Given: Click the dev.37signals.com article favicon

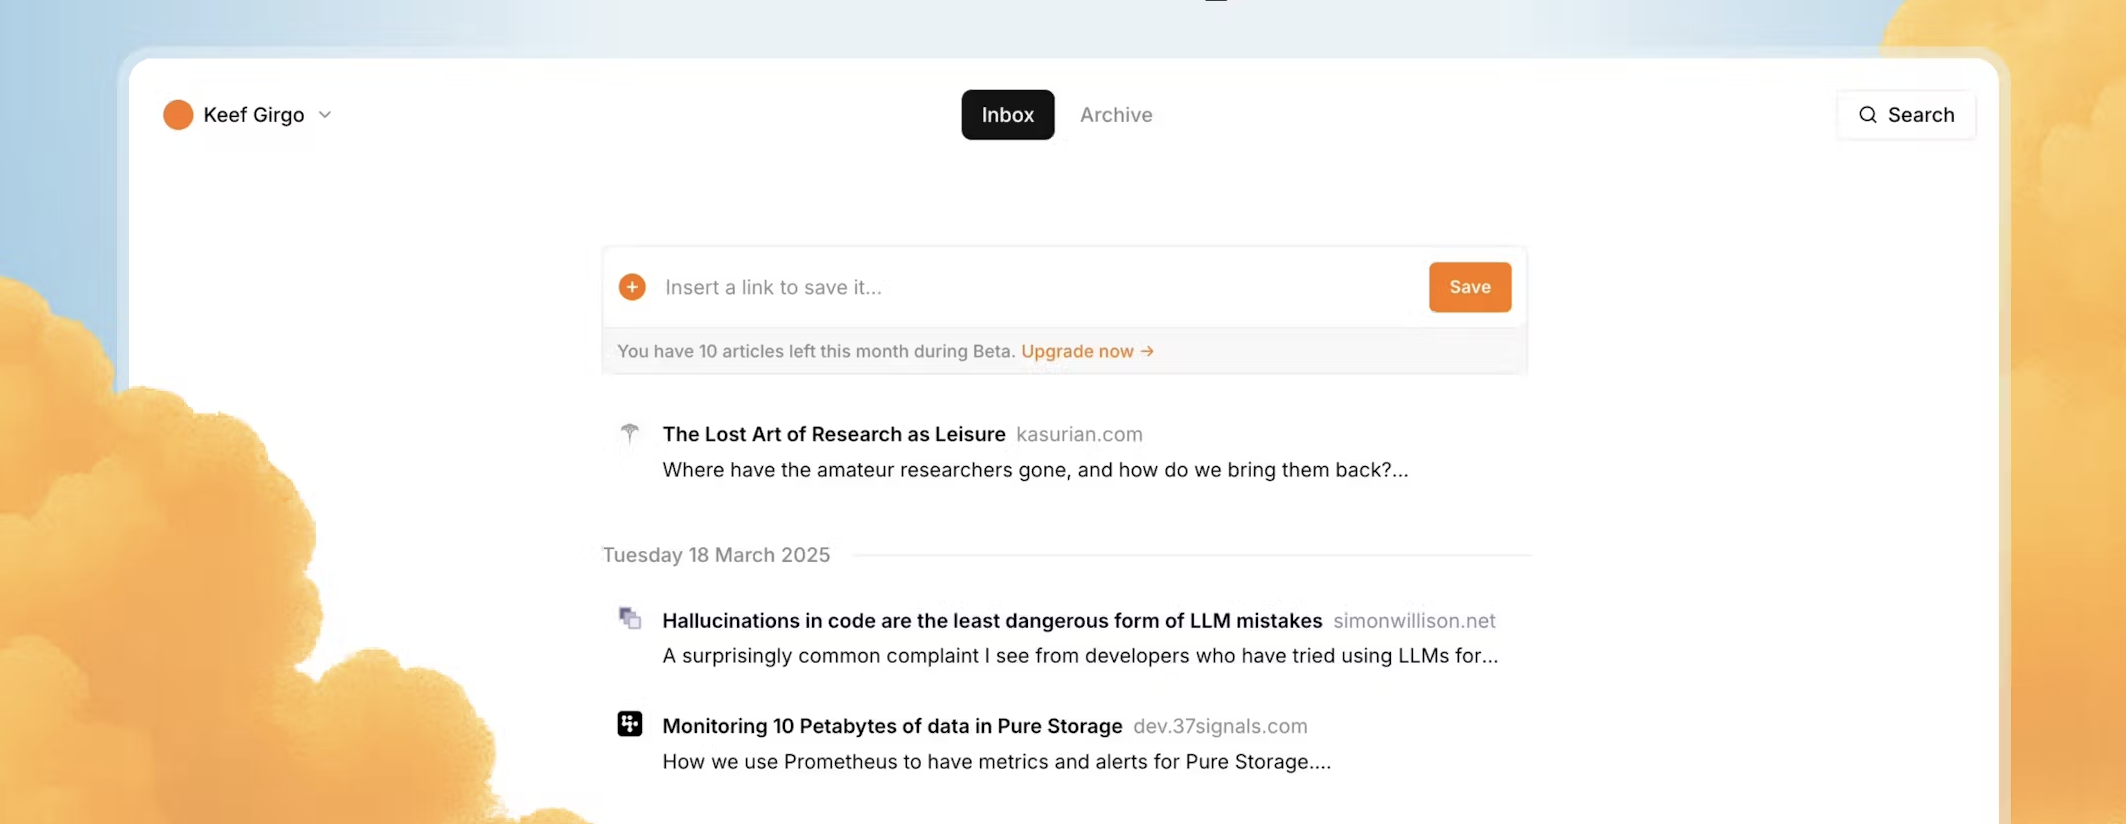Looking at the screenshot, I should [x=629, y=724].
